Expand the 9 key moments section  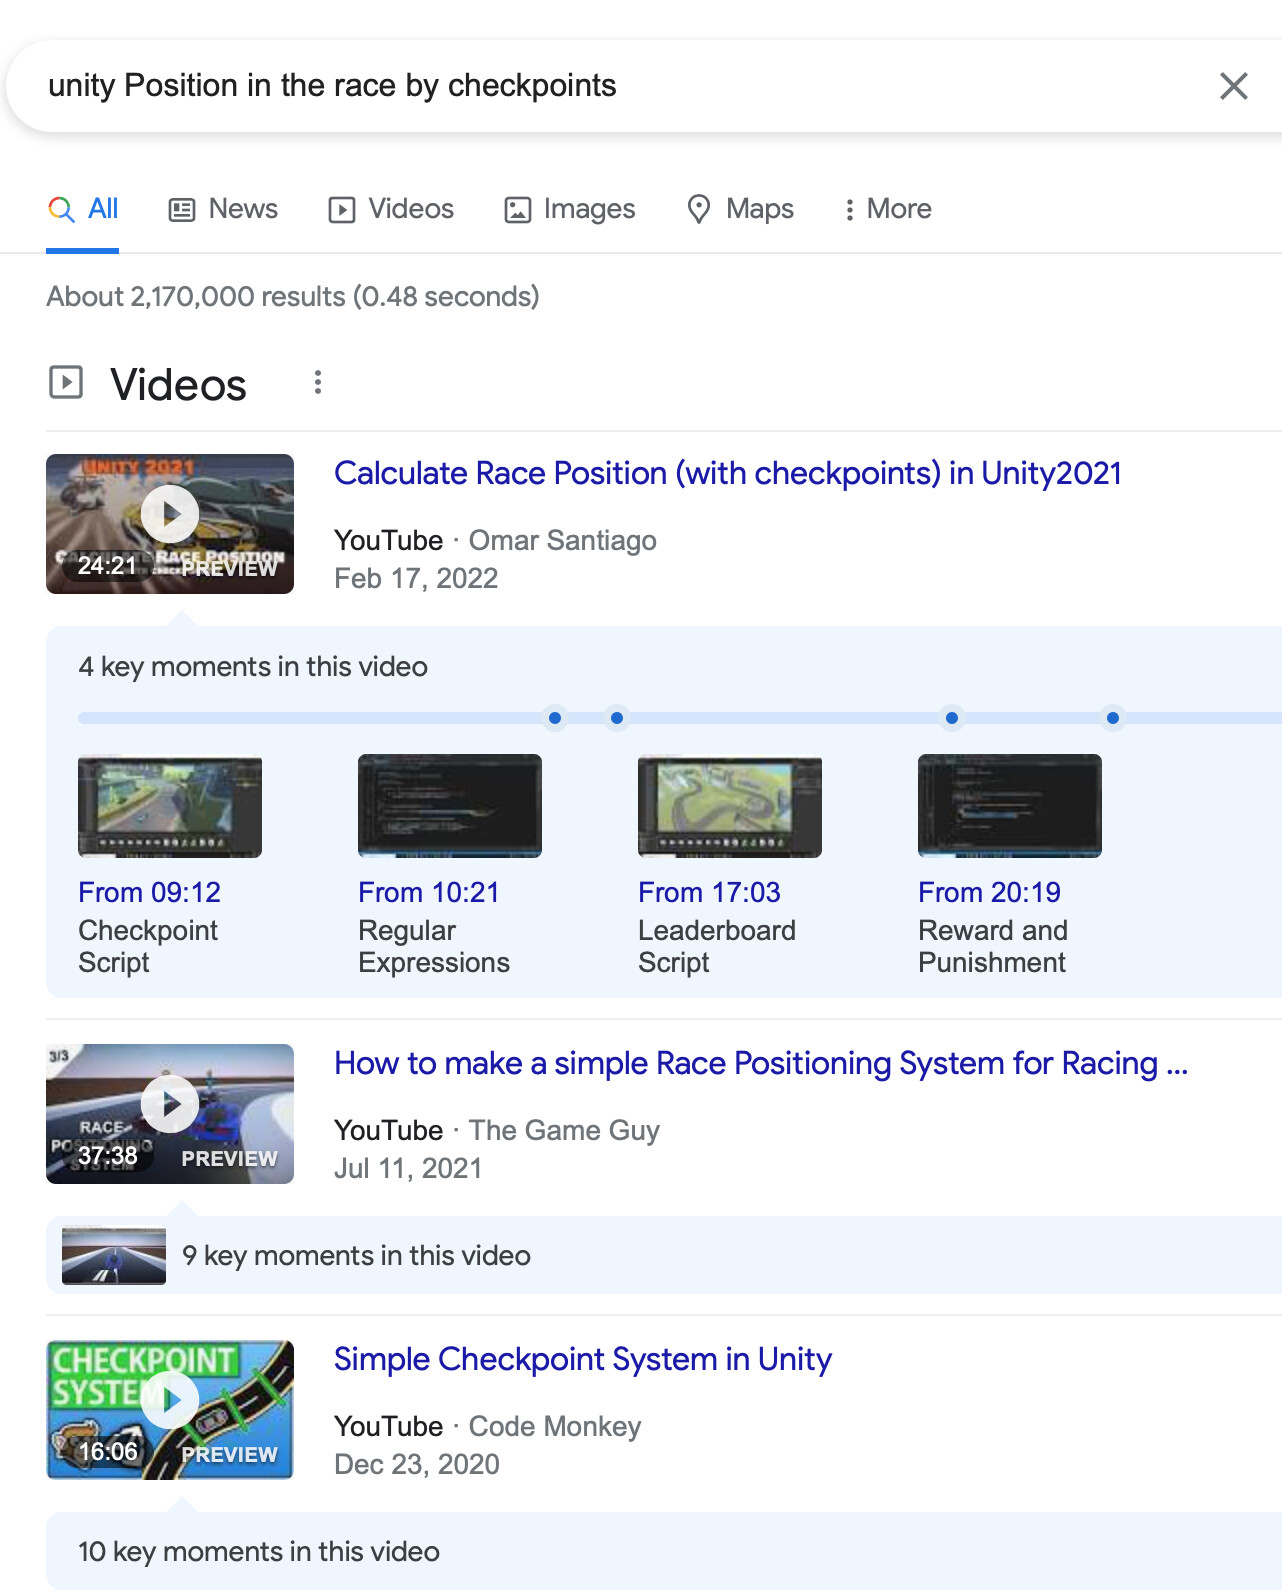coord(664,1256)
